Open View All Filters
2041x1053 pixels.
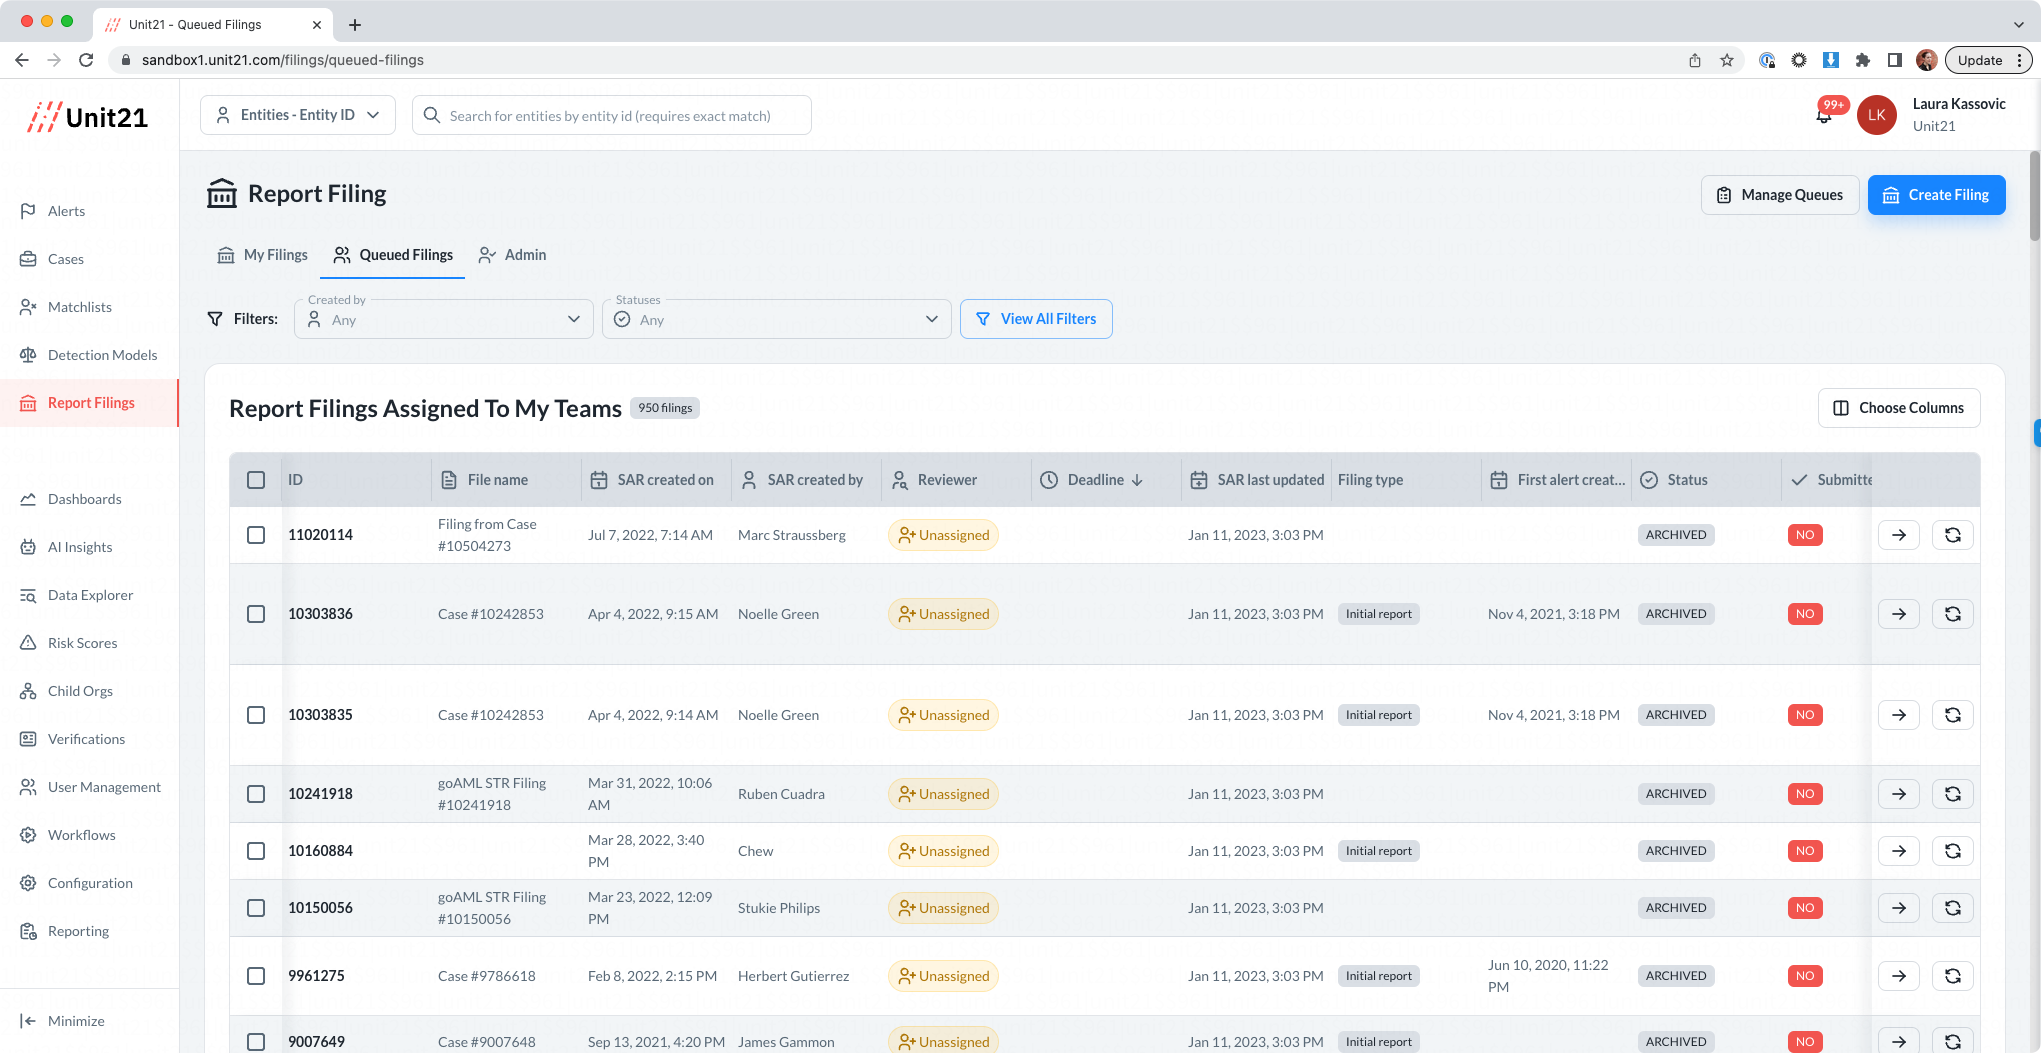pos(1036,319)
